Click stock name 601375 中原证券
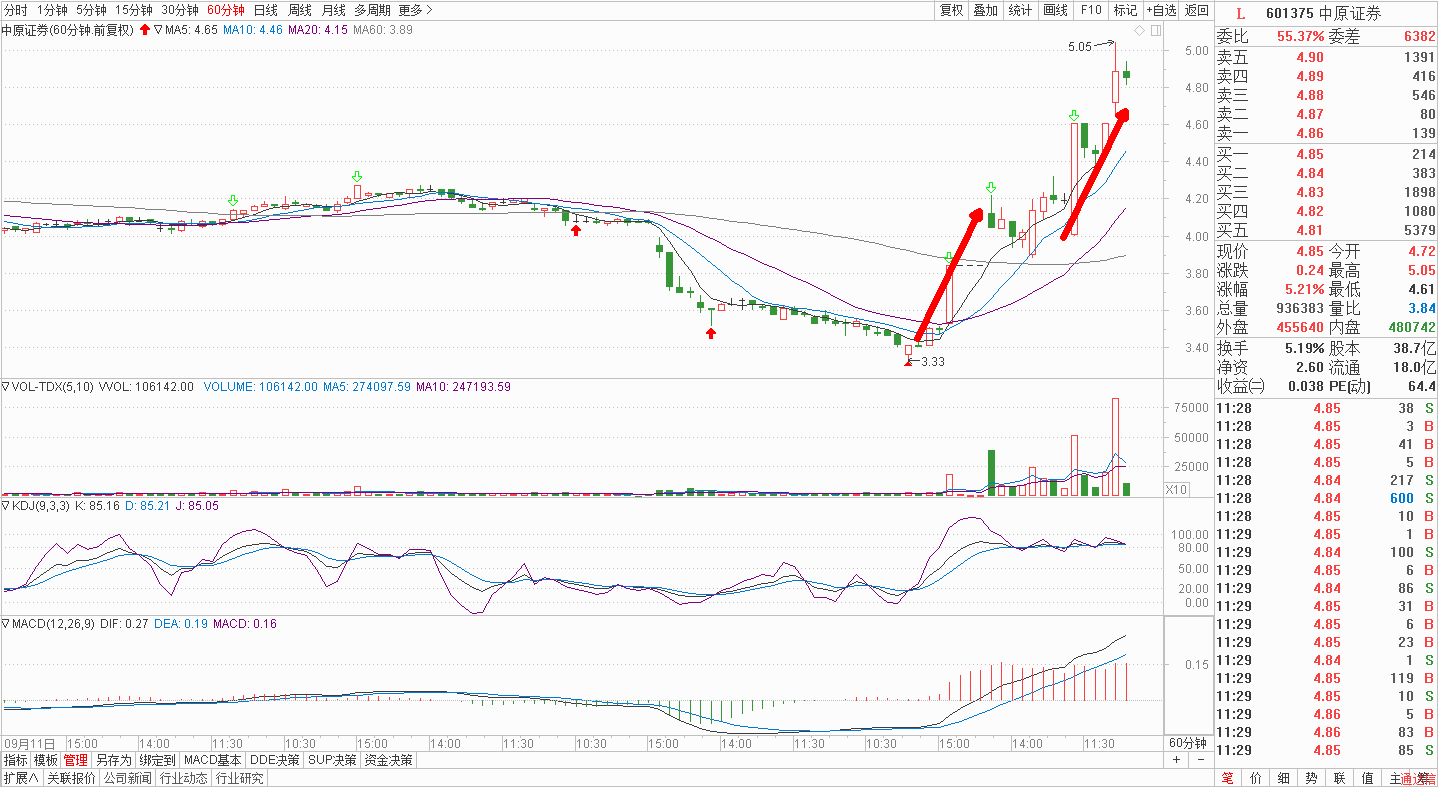Viewport: 1438px width, 787px height. click(x=1323, y=13)
